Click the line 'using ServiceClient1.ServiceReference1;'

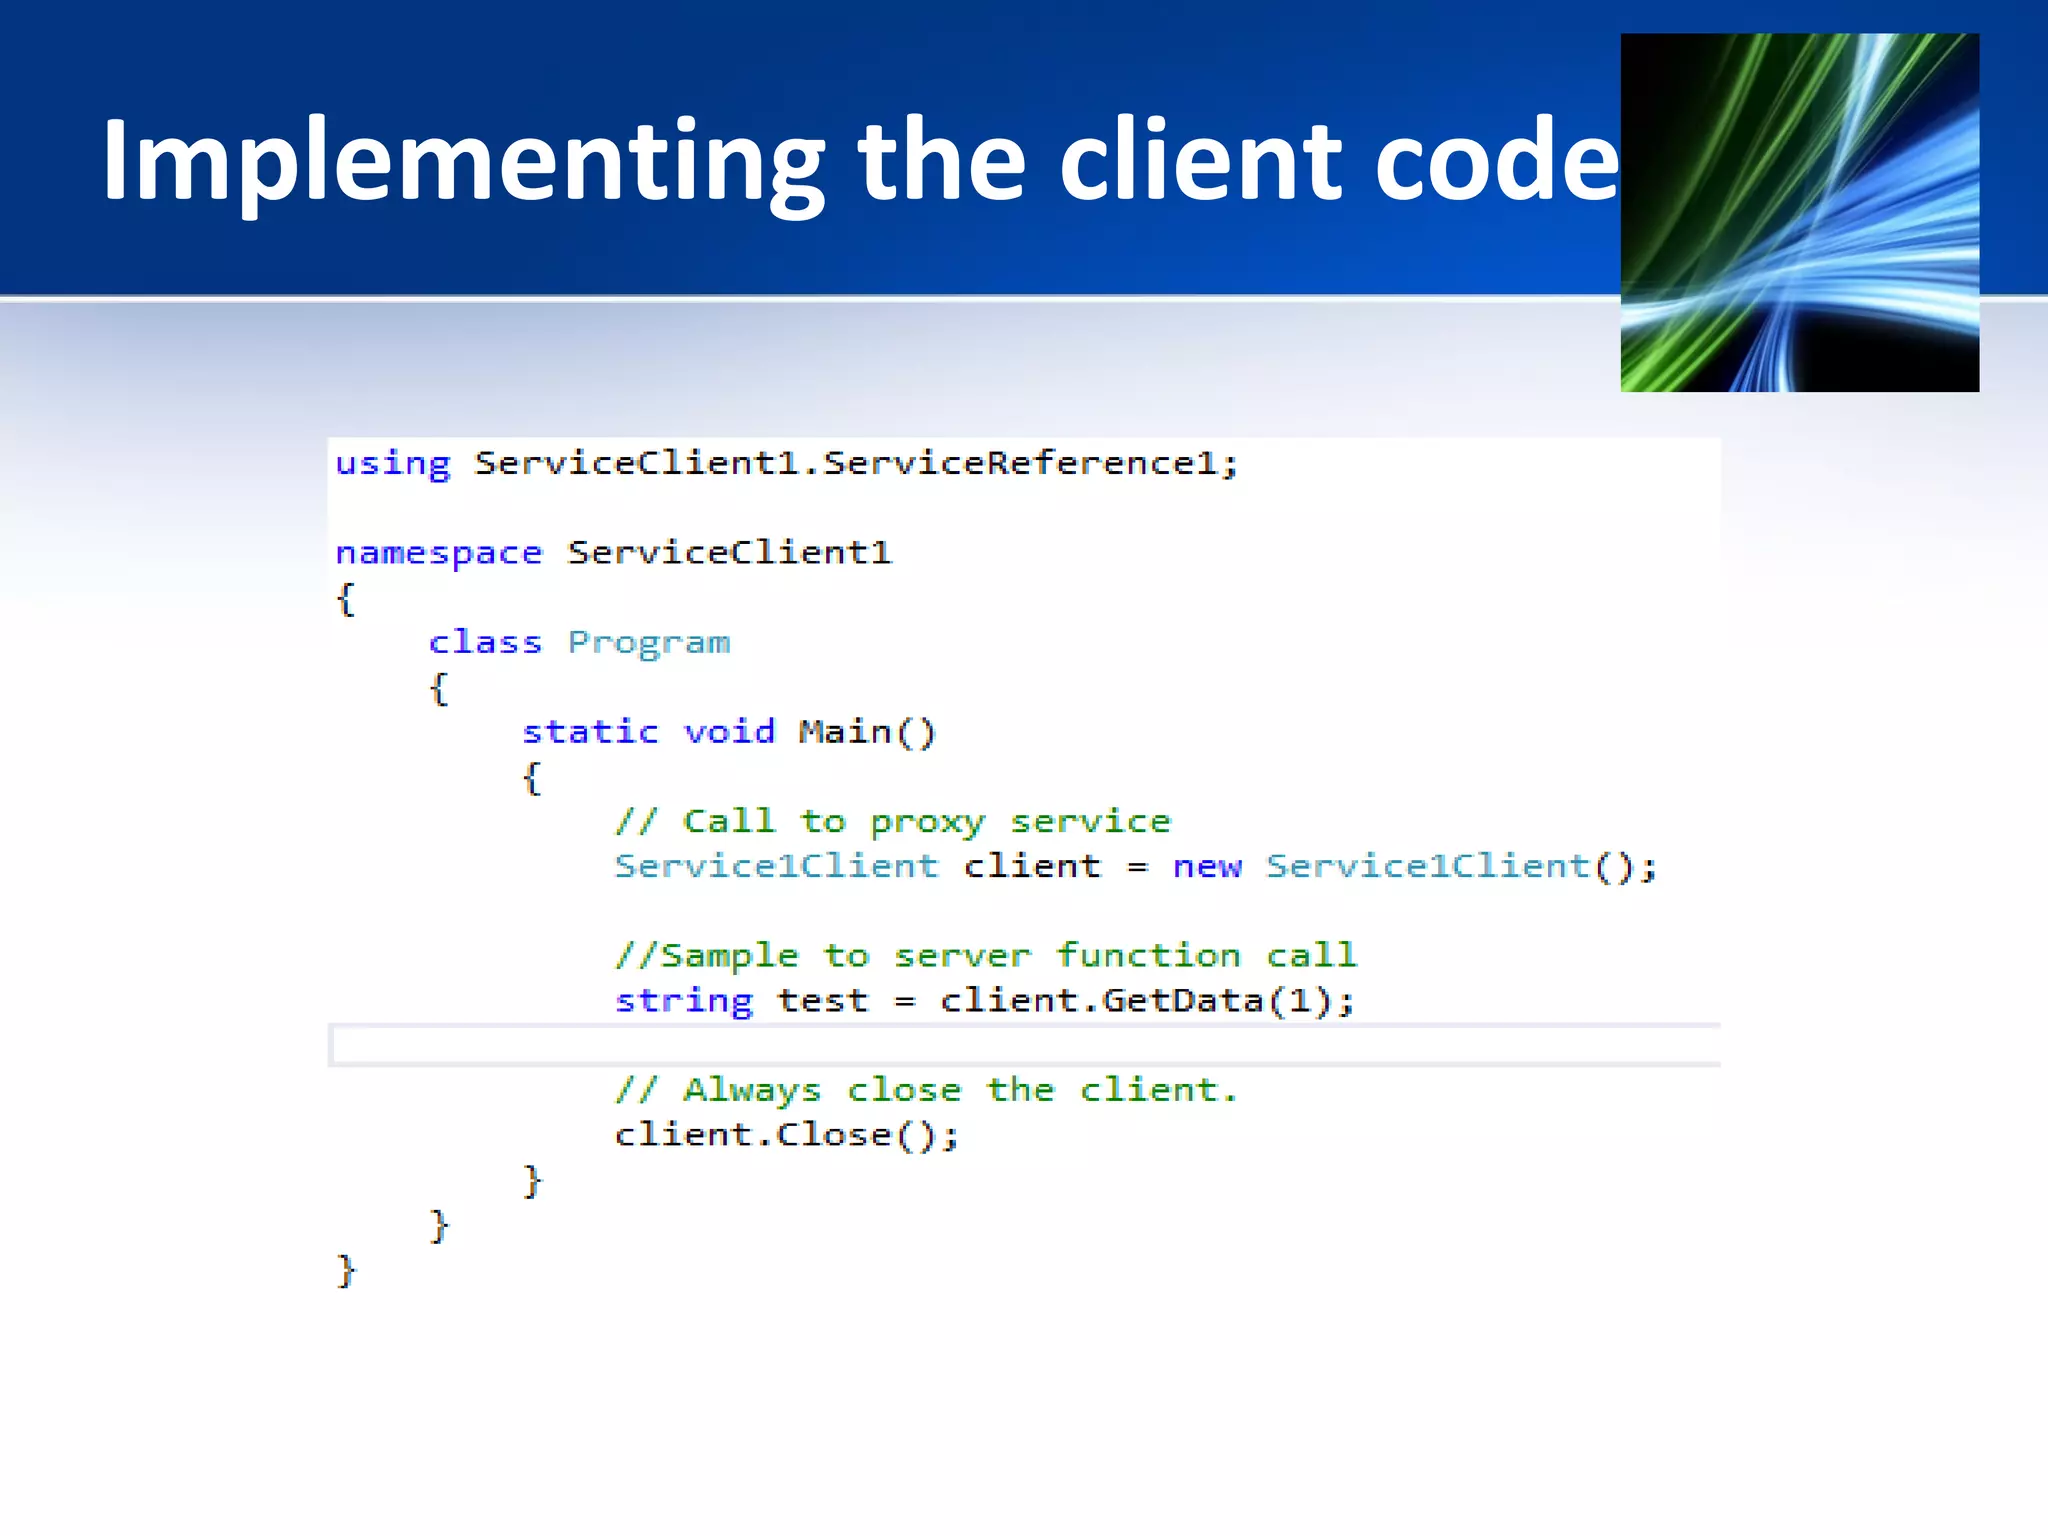pyautogui.click(x=786, y=464)
